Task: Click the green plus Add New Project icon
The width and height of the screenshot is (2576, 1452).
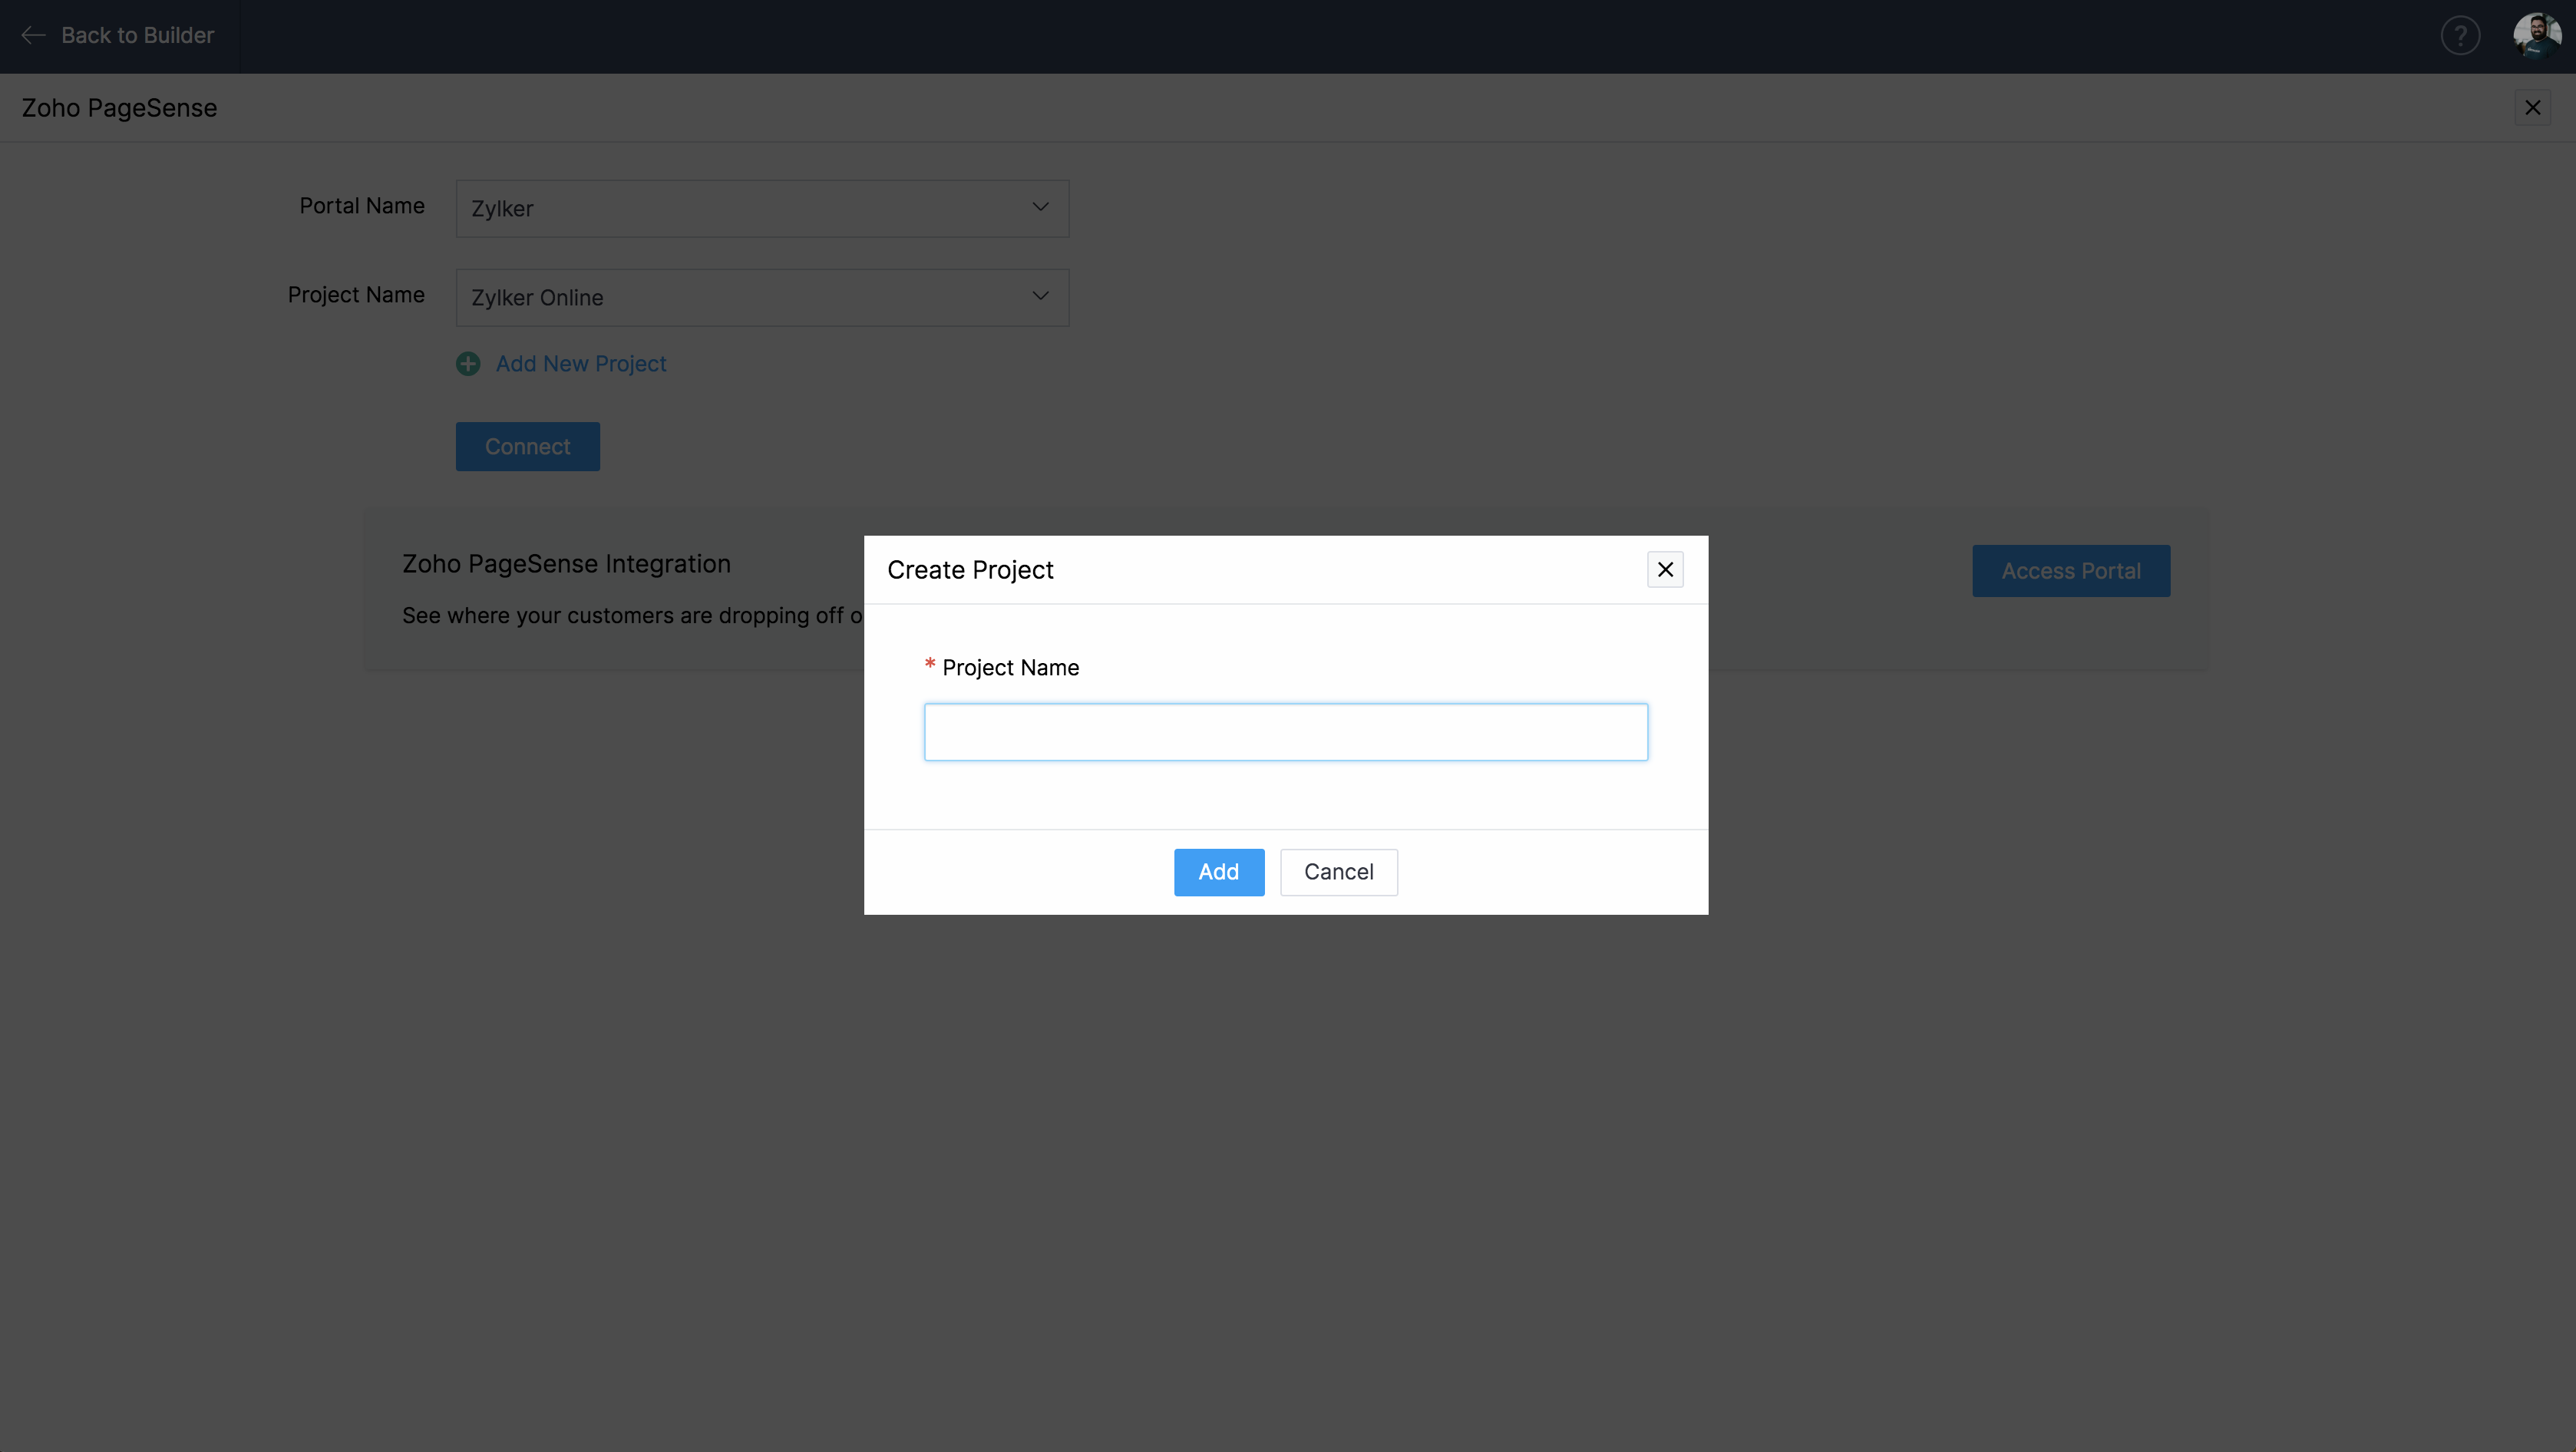Action: pos(468,364)
